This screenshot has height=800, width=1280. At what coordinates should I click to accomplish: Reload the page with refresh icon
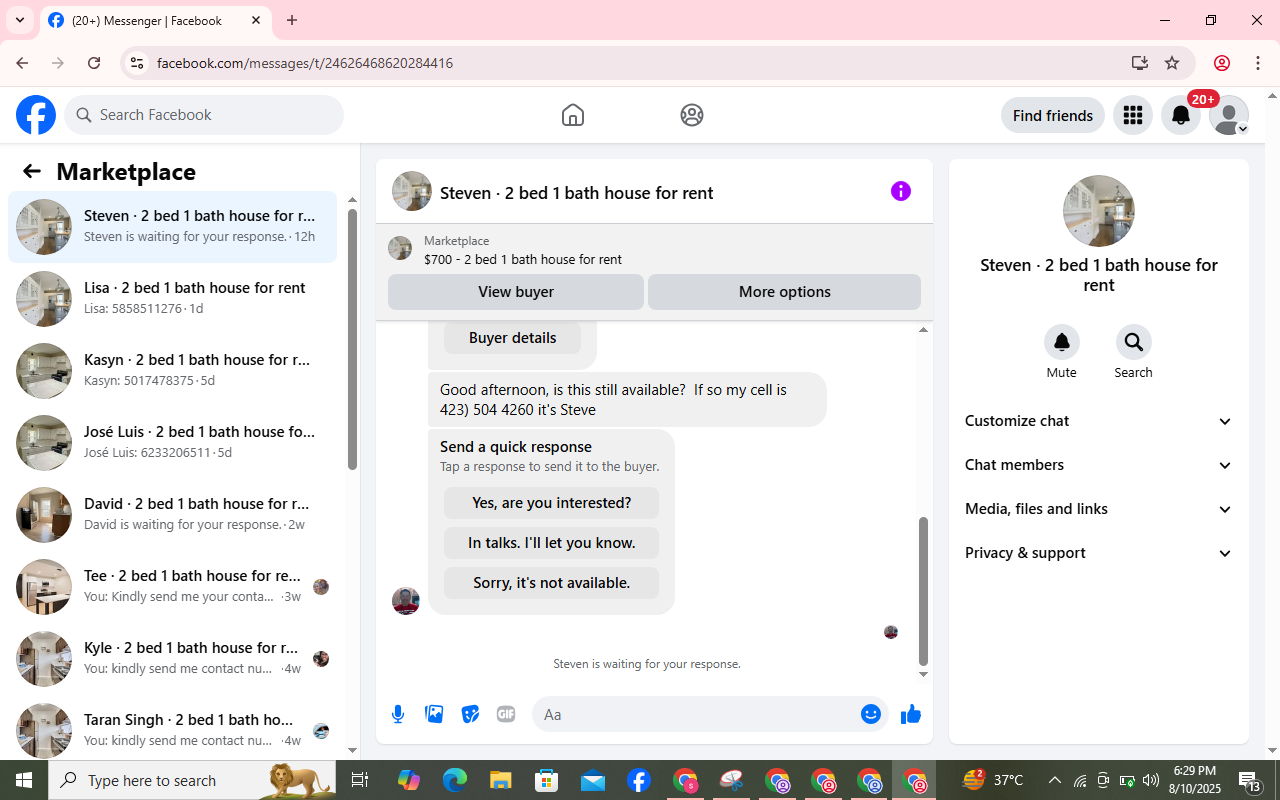[x=94, y=63]
